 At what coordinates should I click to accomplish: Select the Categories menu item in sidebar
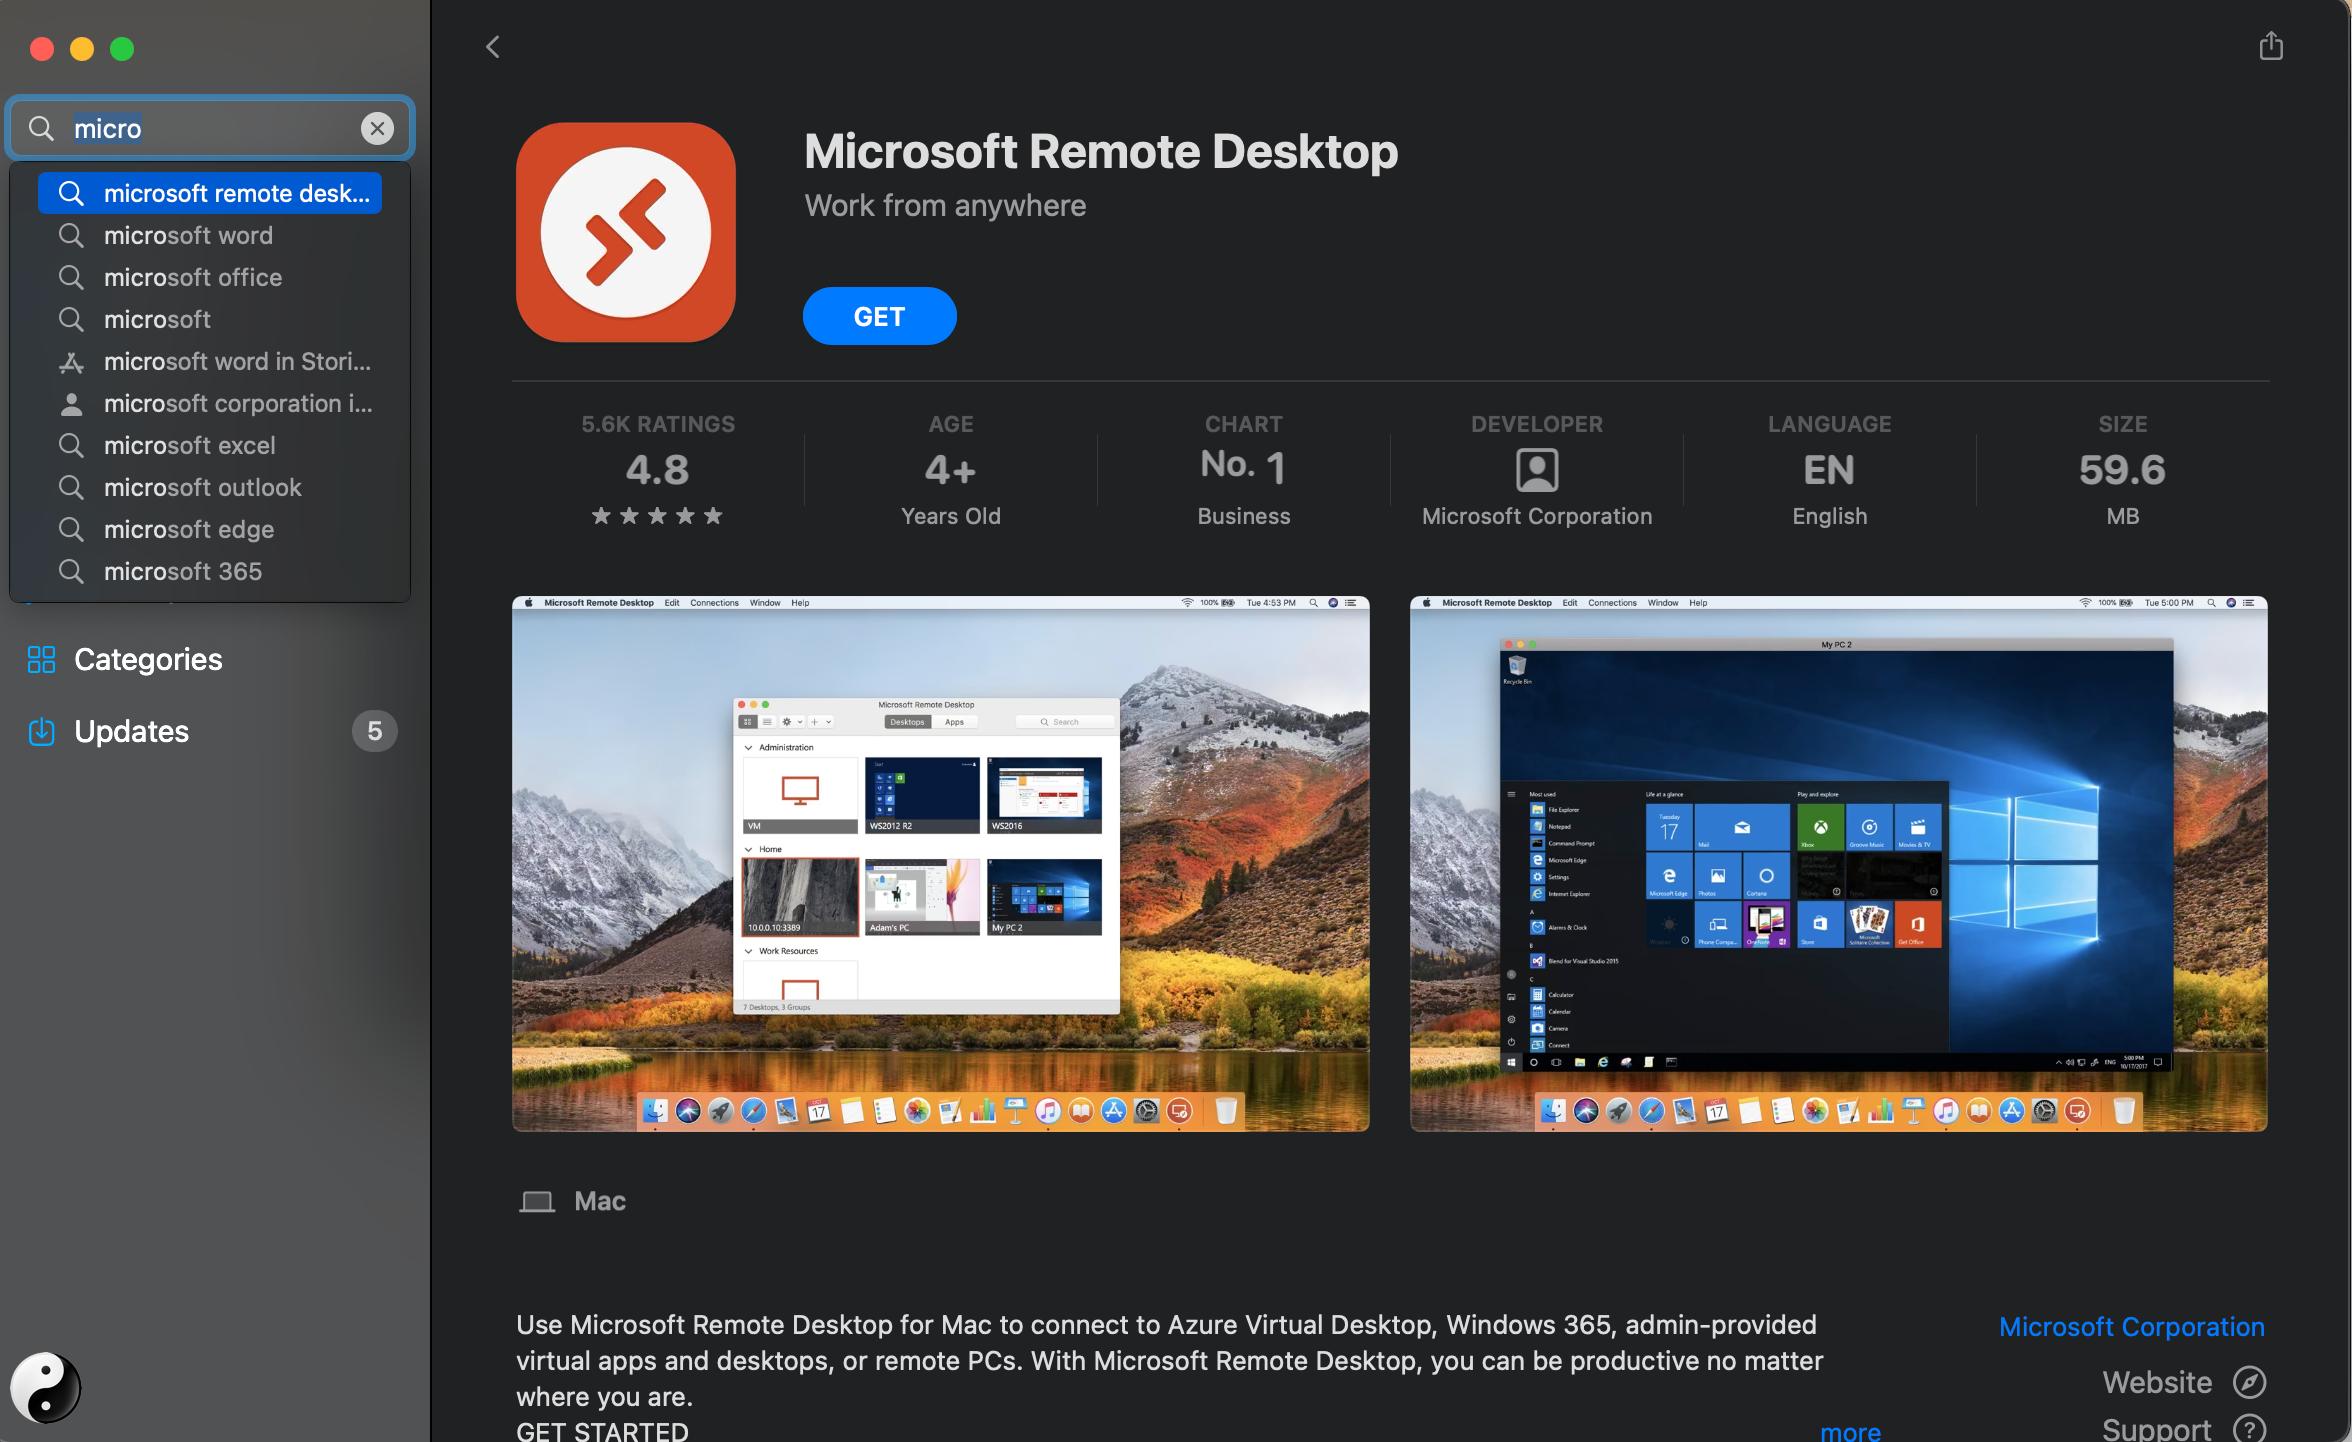click(x=146, y=659)
